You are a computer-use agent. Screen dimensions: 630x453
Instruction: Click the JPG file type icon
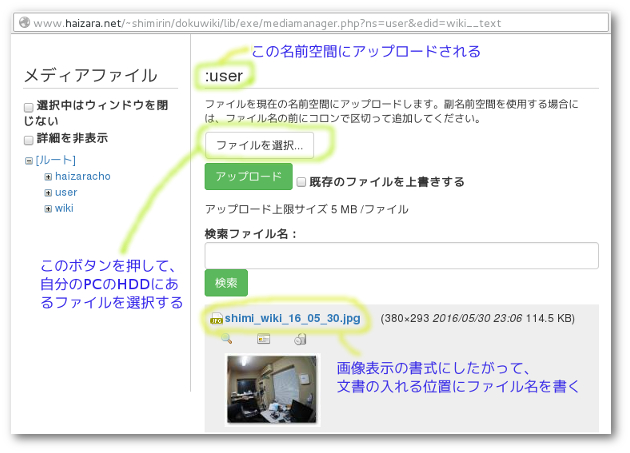coord(216,319)
